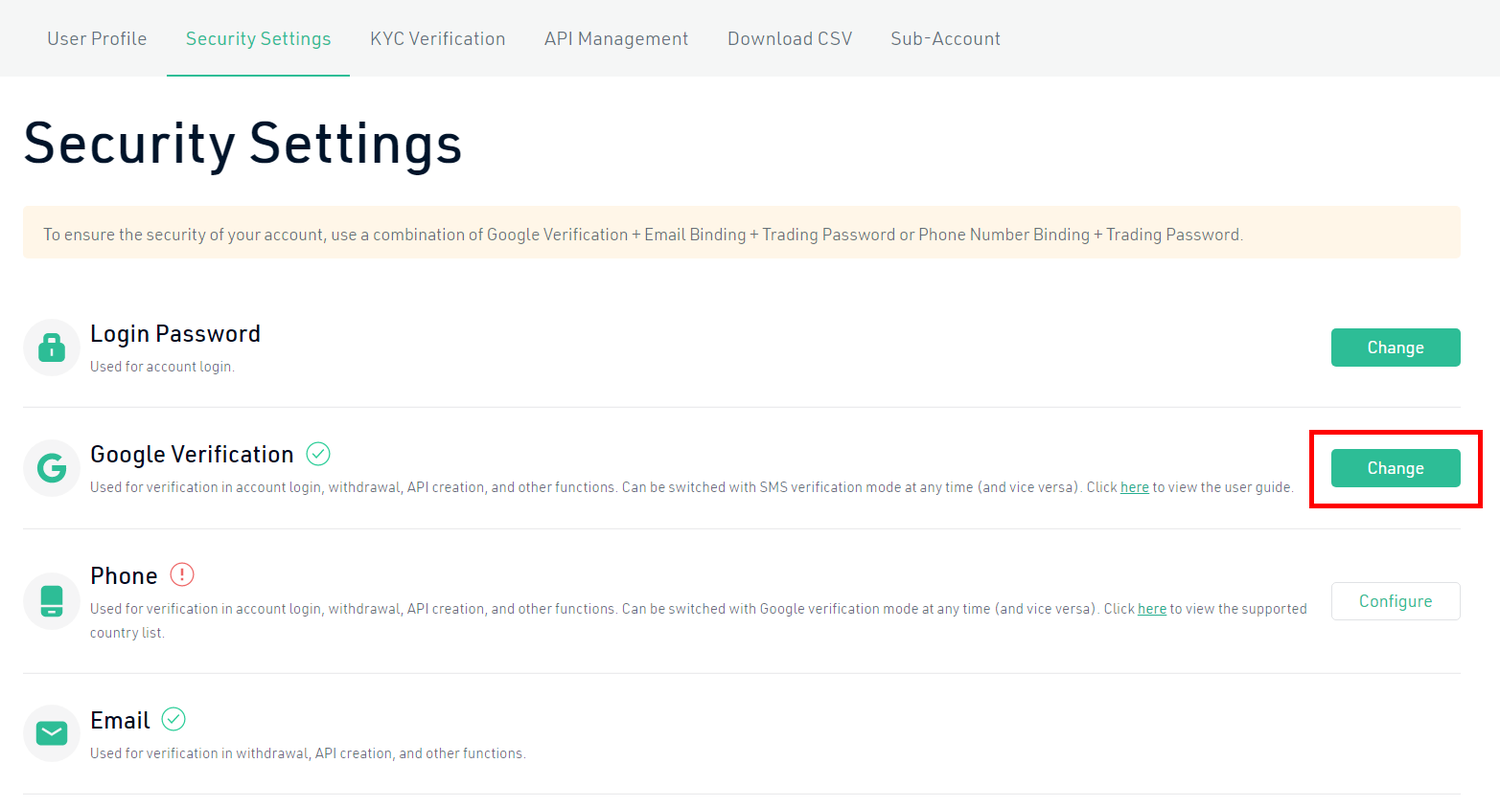
Task: Click the Login Password lock icon
Action: pyautogui.click(x=51, y=348)
